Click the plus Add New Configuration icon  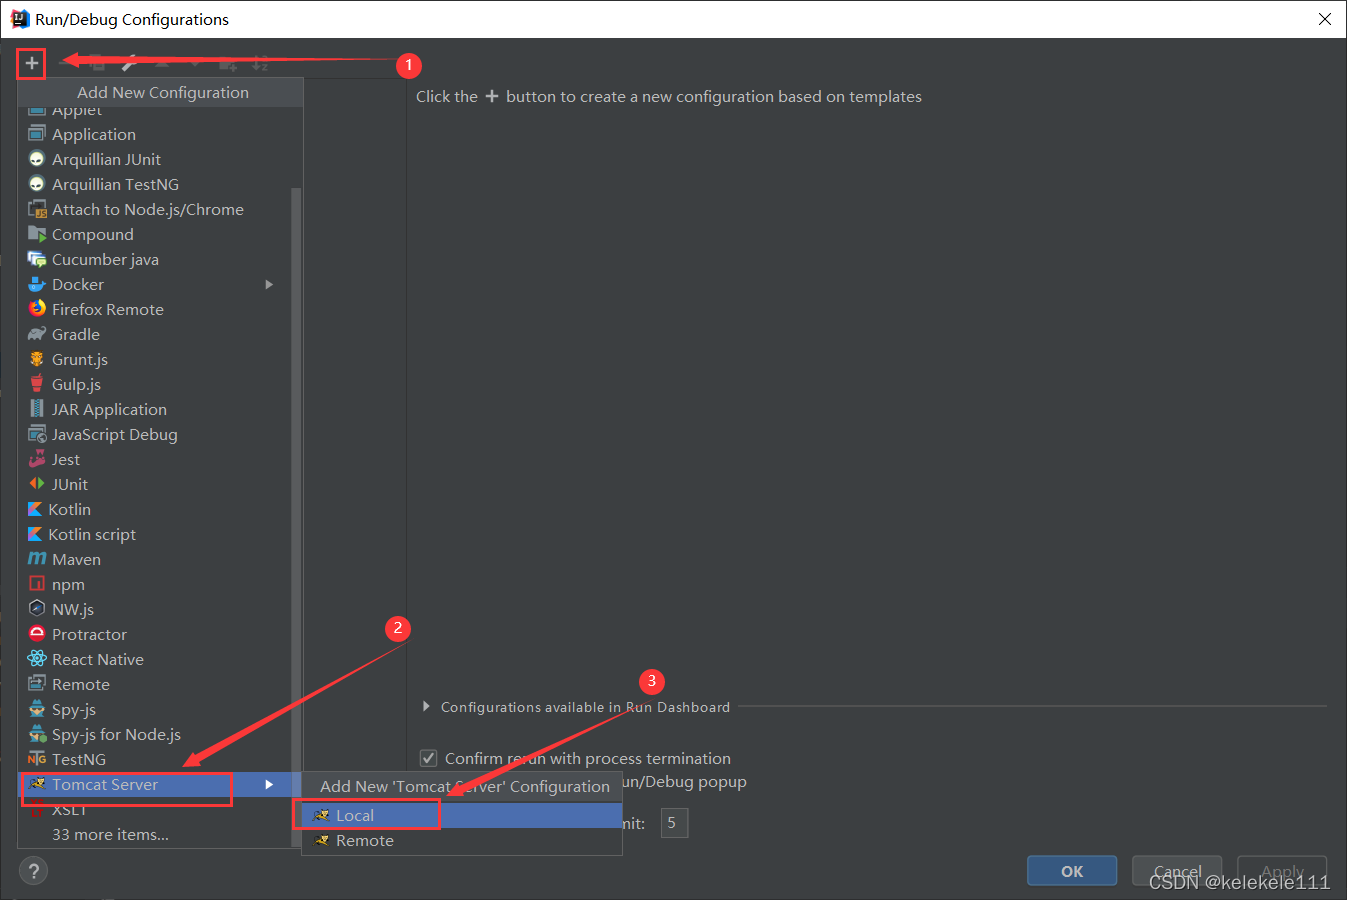[x=31, y=63]
